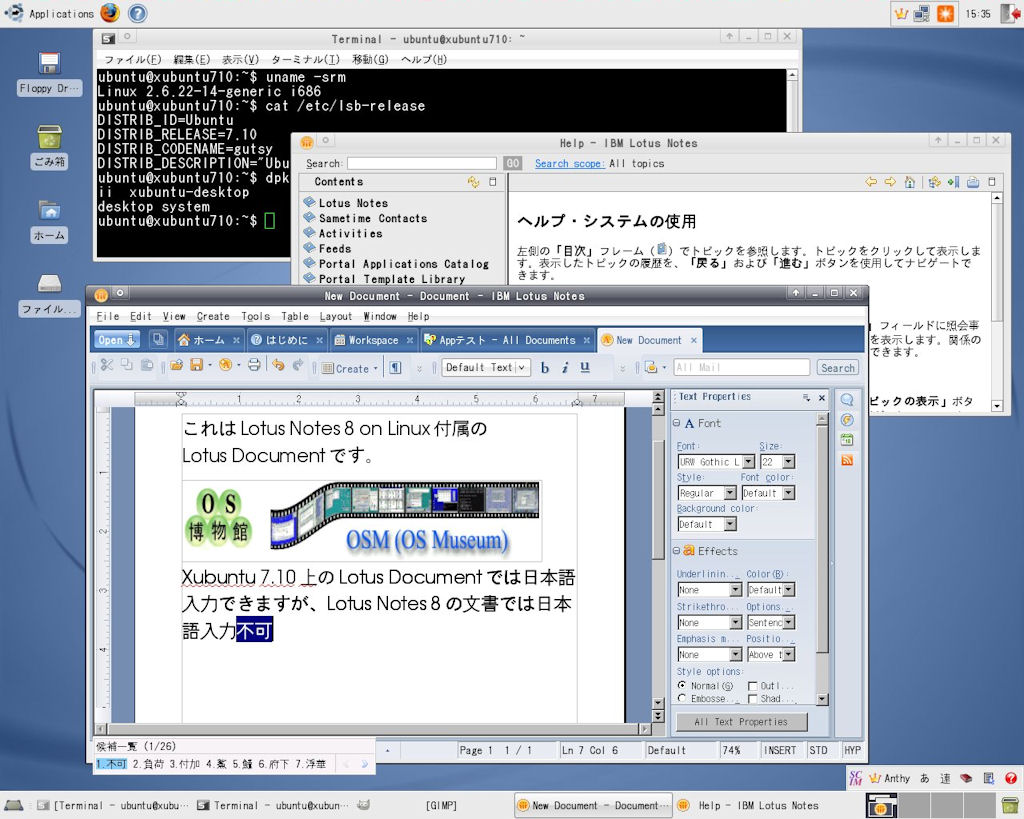Apply underline with the u icon

click(584, 368)
